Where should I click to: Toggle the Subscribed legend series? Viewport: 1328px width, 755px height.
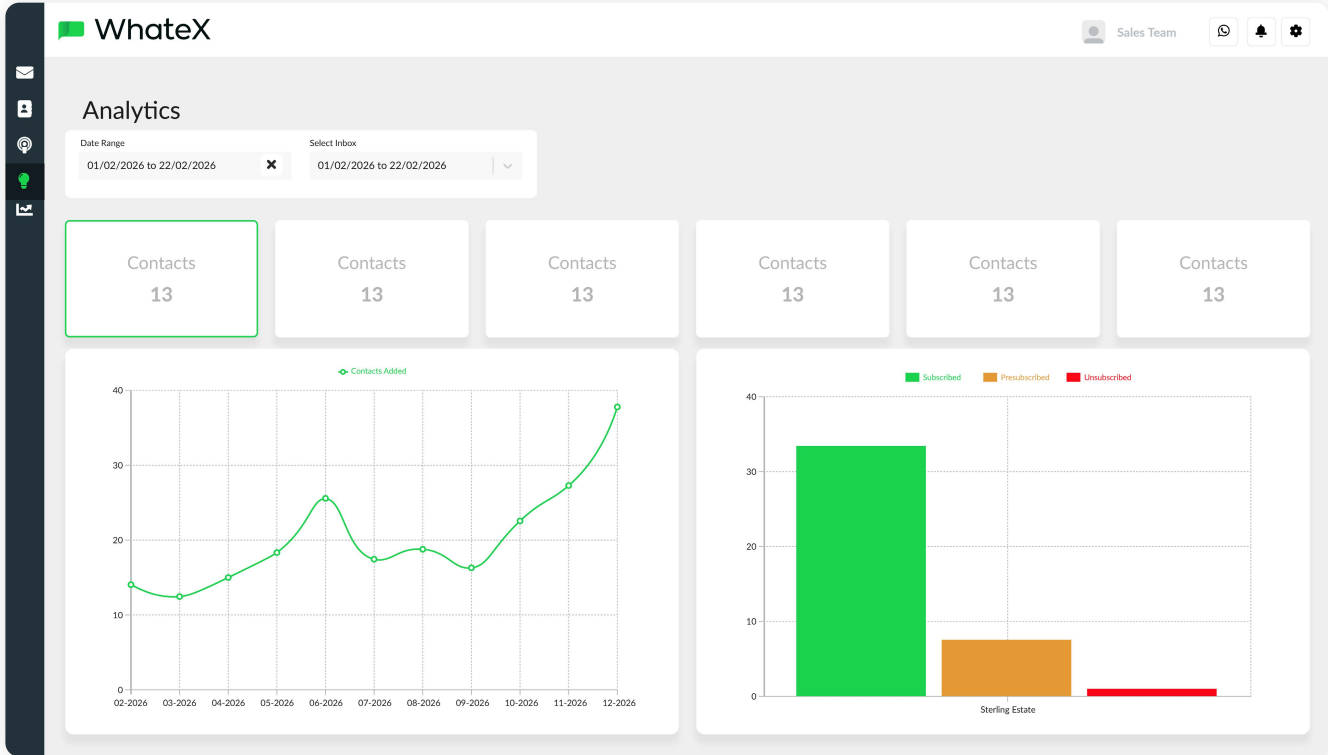[932, 377]
